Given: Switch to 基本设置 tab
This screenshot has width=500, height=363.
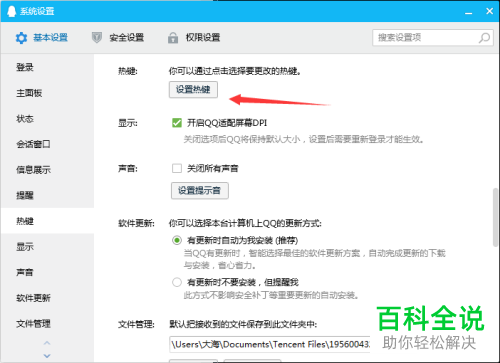Looking at the screenshot, I should point(42,38).
